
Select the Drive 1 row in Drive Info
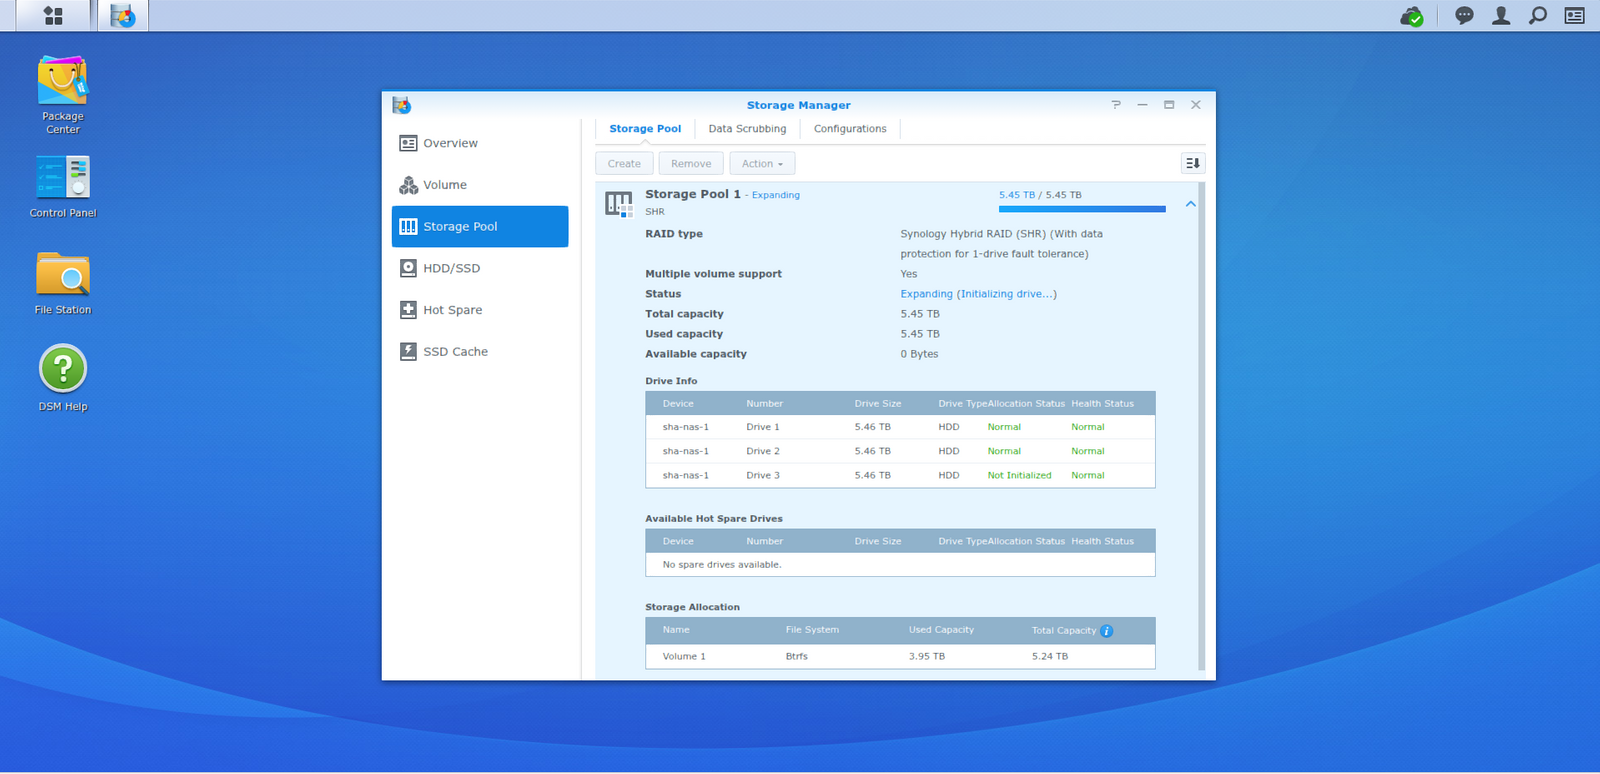tap(900, 427)
